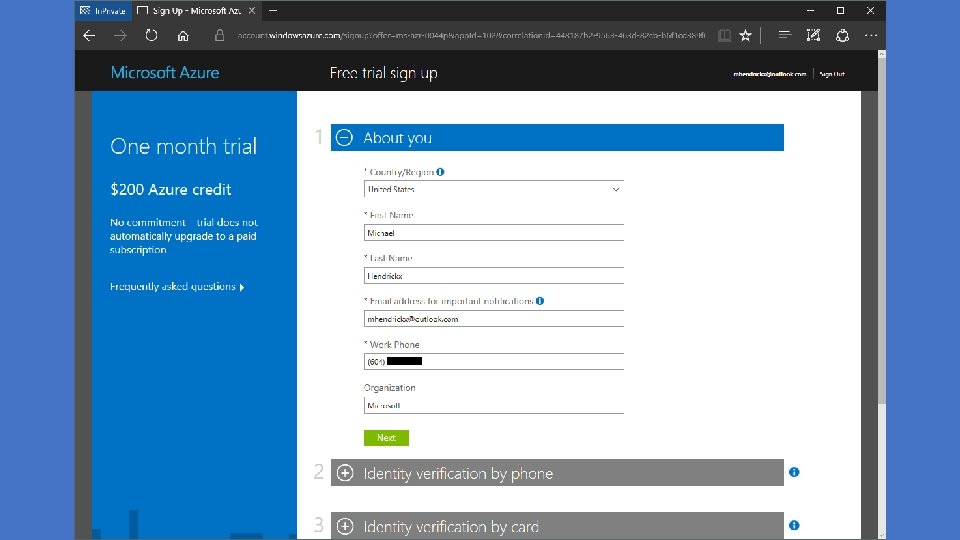Open the browser home page icon

click(x=183, y=36)
